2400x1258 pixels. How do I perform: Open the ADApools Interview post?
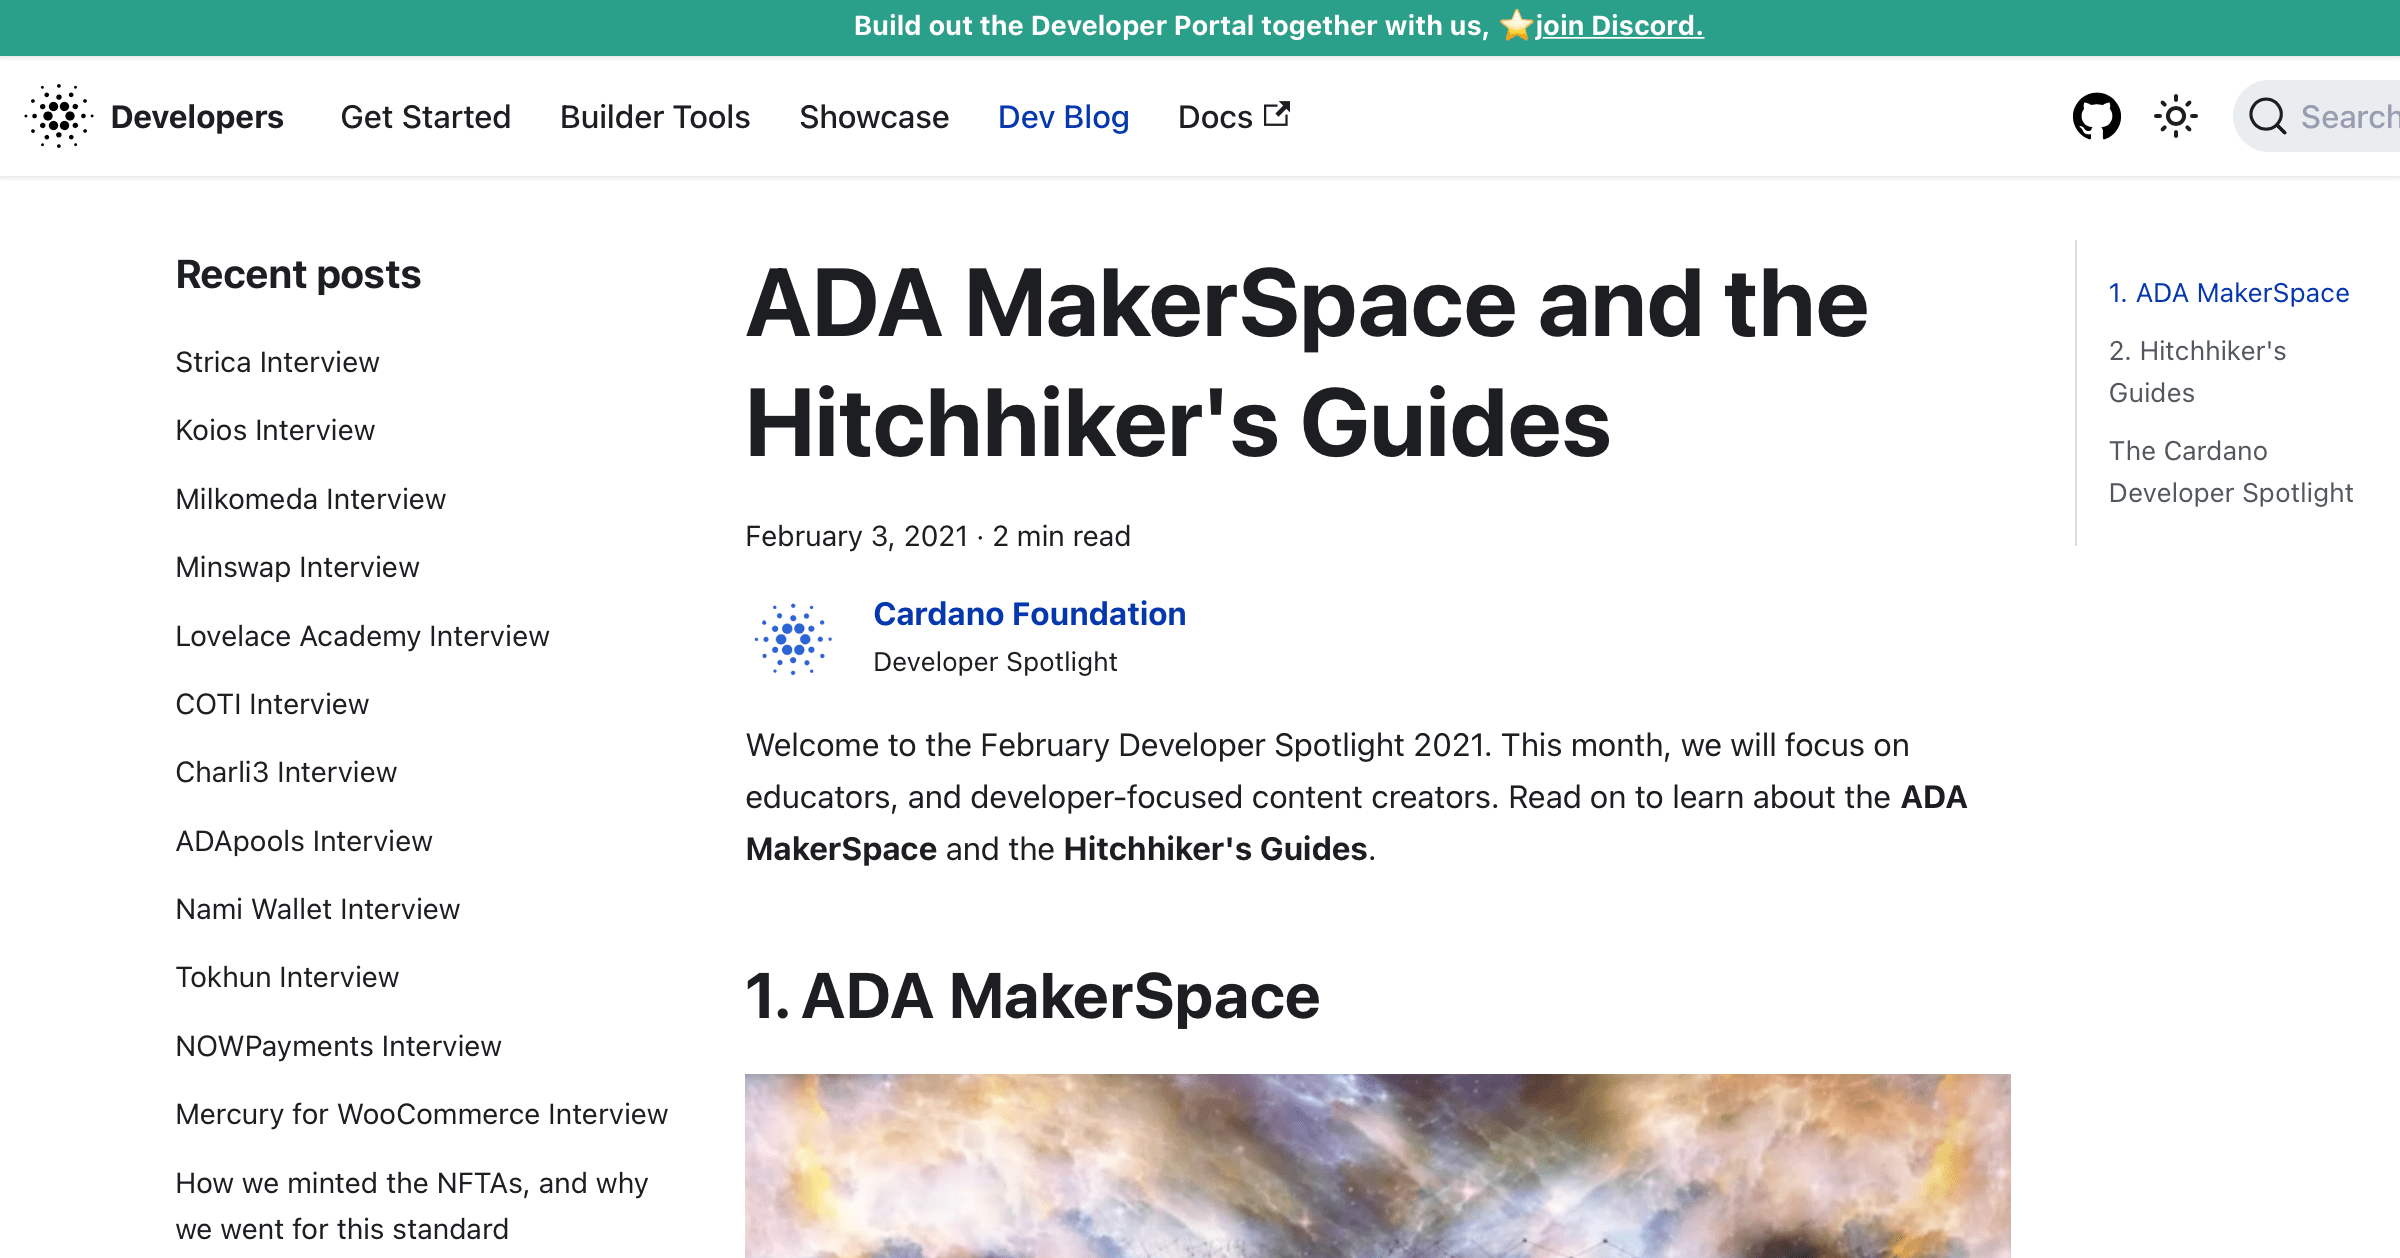tap(304, 841)
